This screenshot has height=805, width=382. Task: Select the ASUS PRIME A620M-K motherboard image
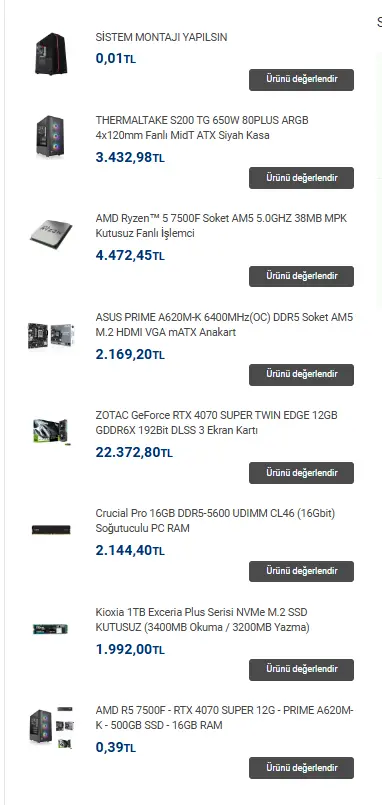point(51,336)
